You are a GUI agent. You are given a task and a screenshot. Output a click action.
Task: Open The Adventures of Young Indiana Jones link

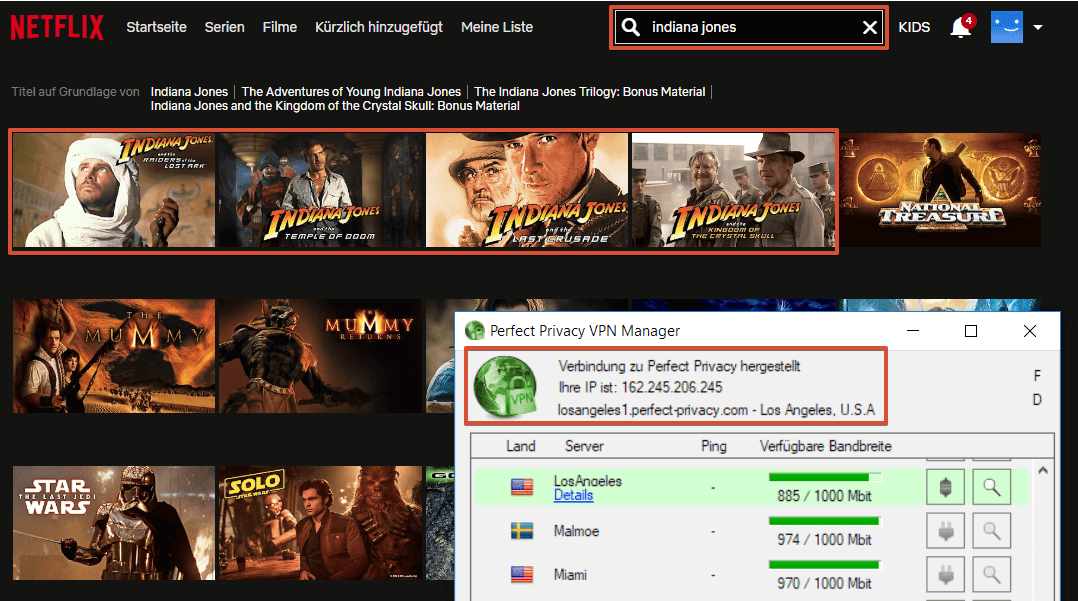click(351, 91)
